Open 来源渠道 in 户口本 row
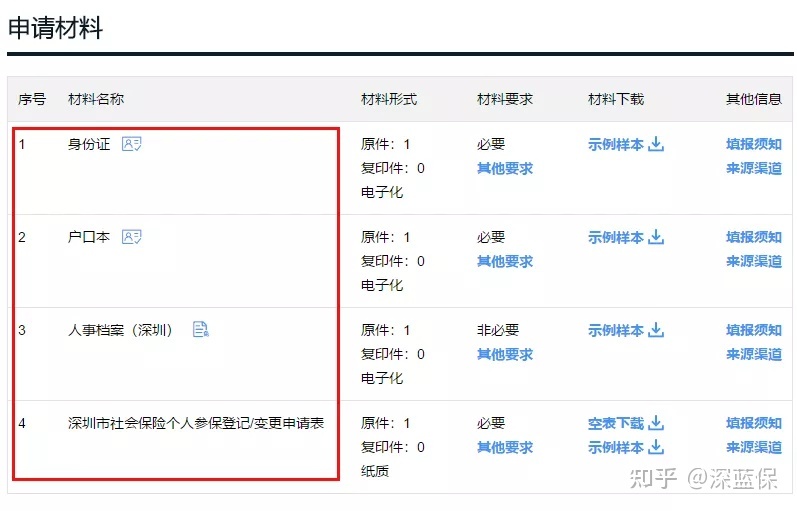Image resolution: width=797 pixels, height=511 pixels. pyautogui.click(x=754, y=261)
